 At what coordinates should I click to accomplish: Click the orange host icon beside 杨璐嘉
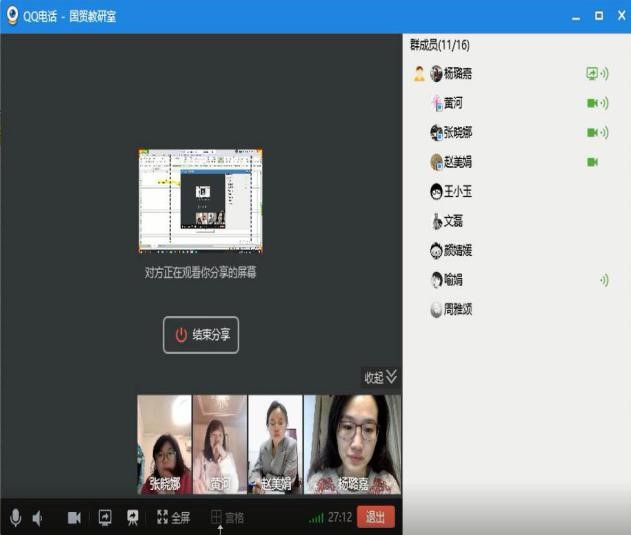click(x=419, y=74)
